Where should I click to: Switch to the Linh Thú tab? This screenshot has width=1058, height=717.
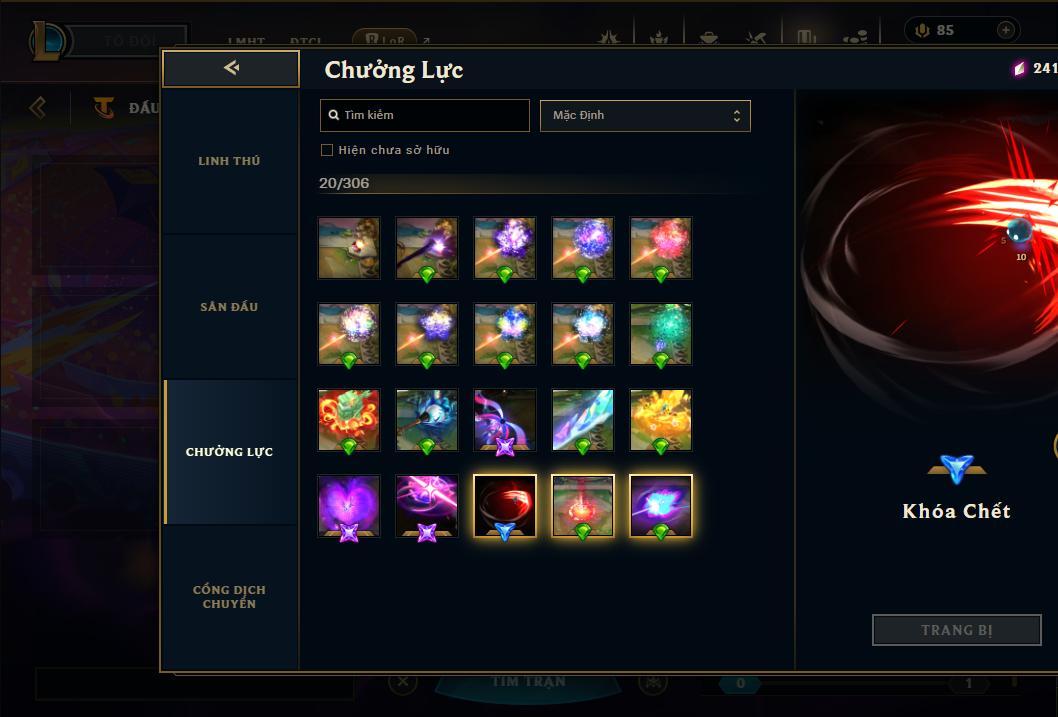[x=229, y=161]
